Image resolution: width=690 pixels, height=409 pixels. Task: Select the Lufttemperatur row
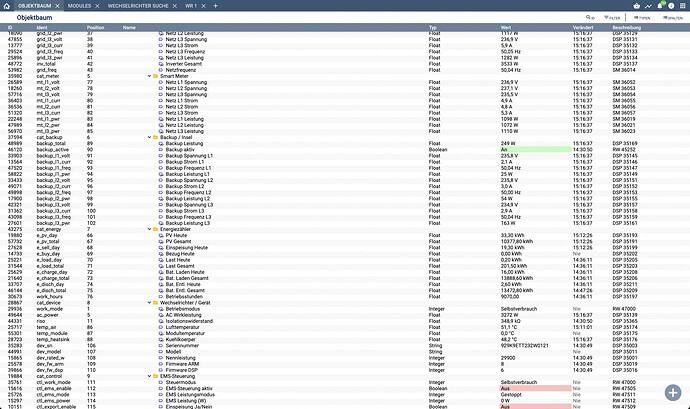[x=345, y=328]
